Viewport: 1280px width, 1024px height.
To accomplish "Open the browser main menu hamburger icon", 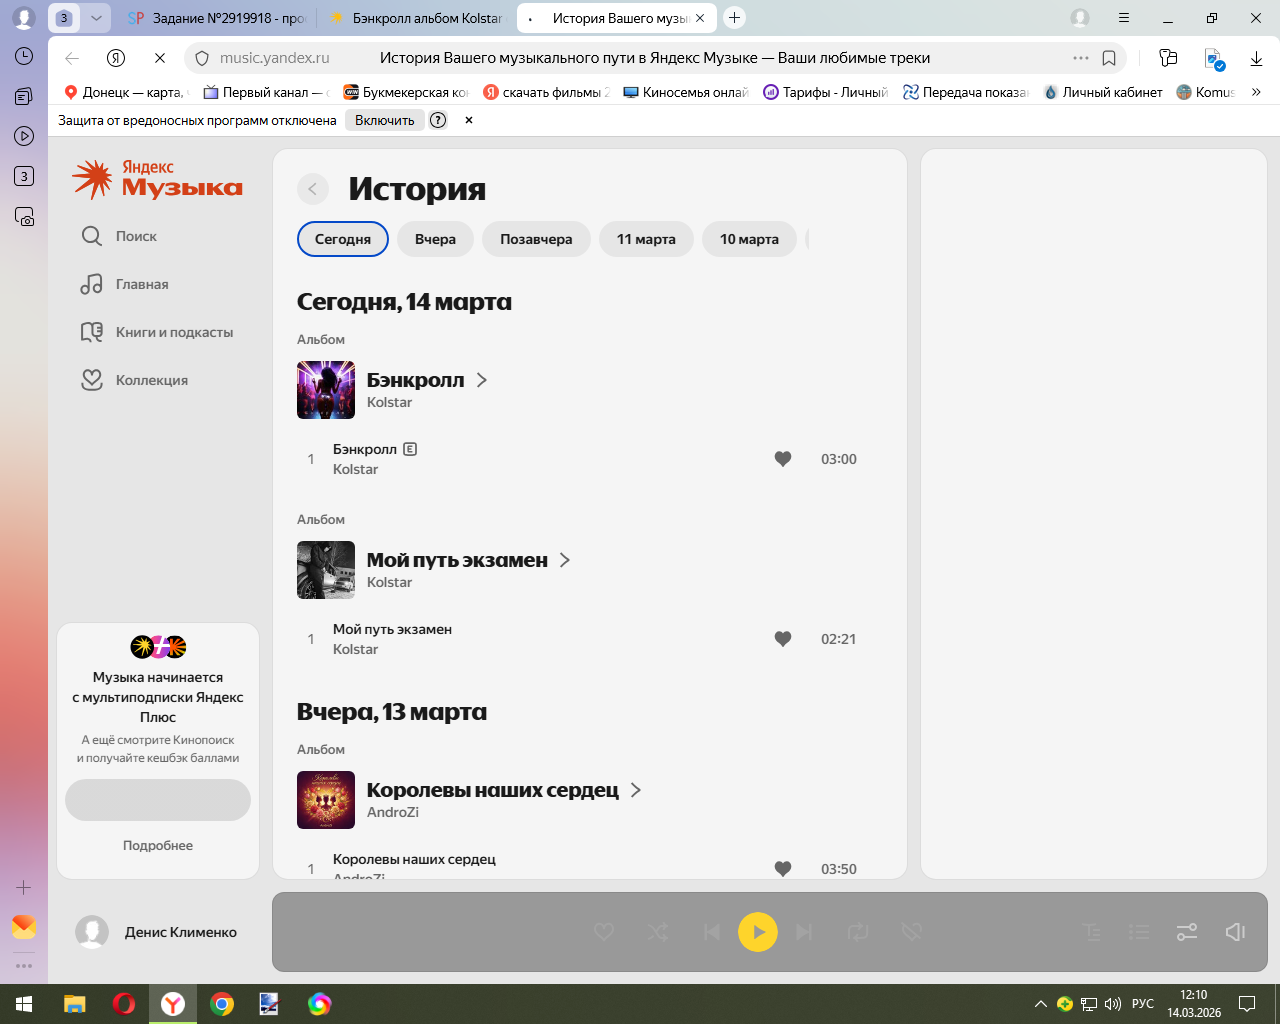I will [1124, 17].
